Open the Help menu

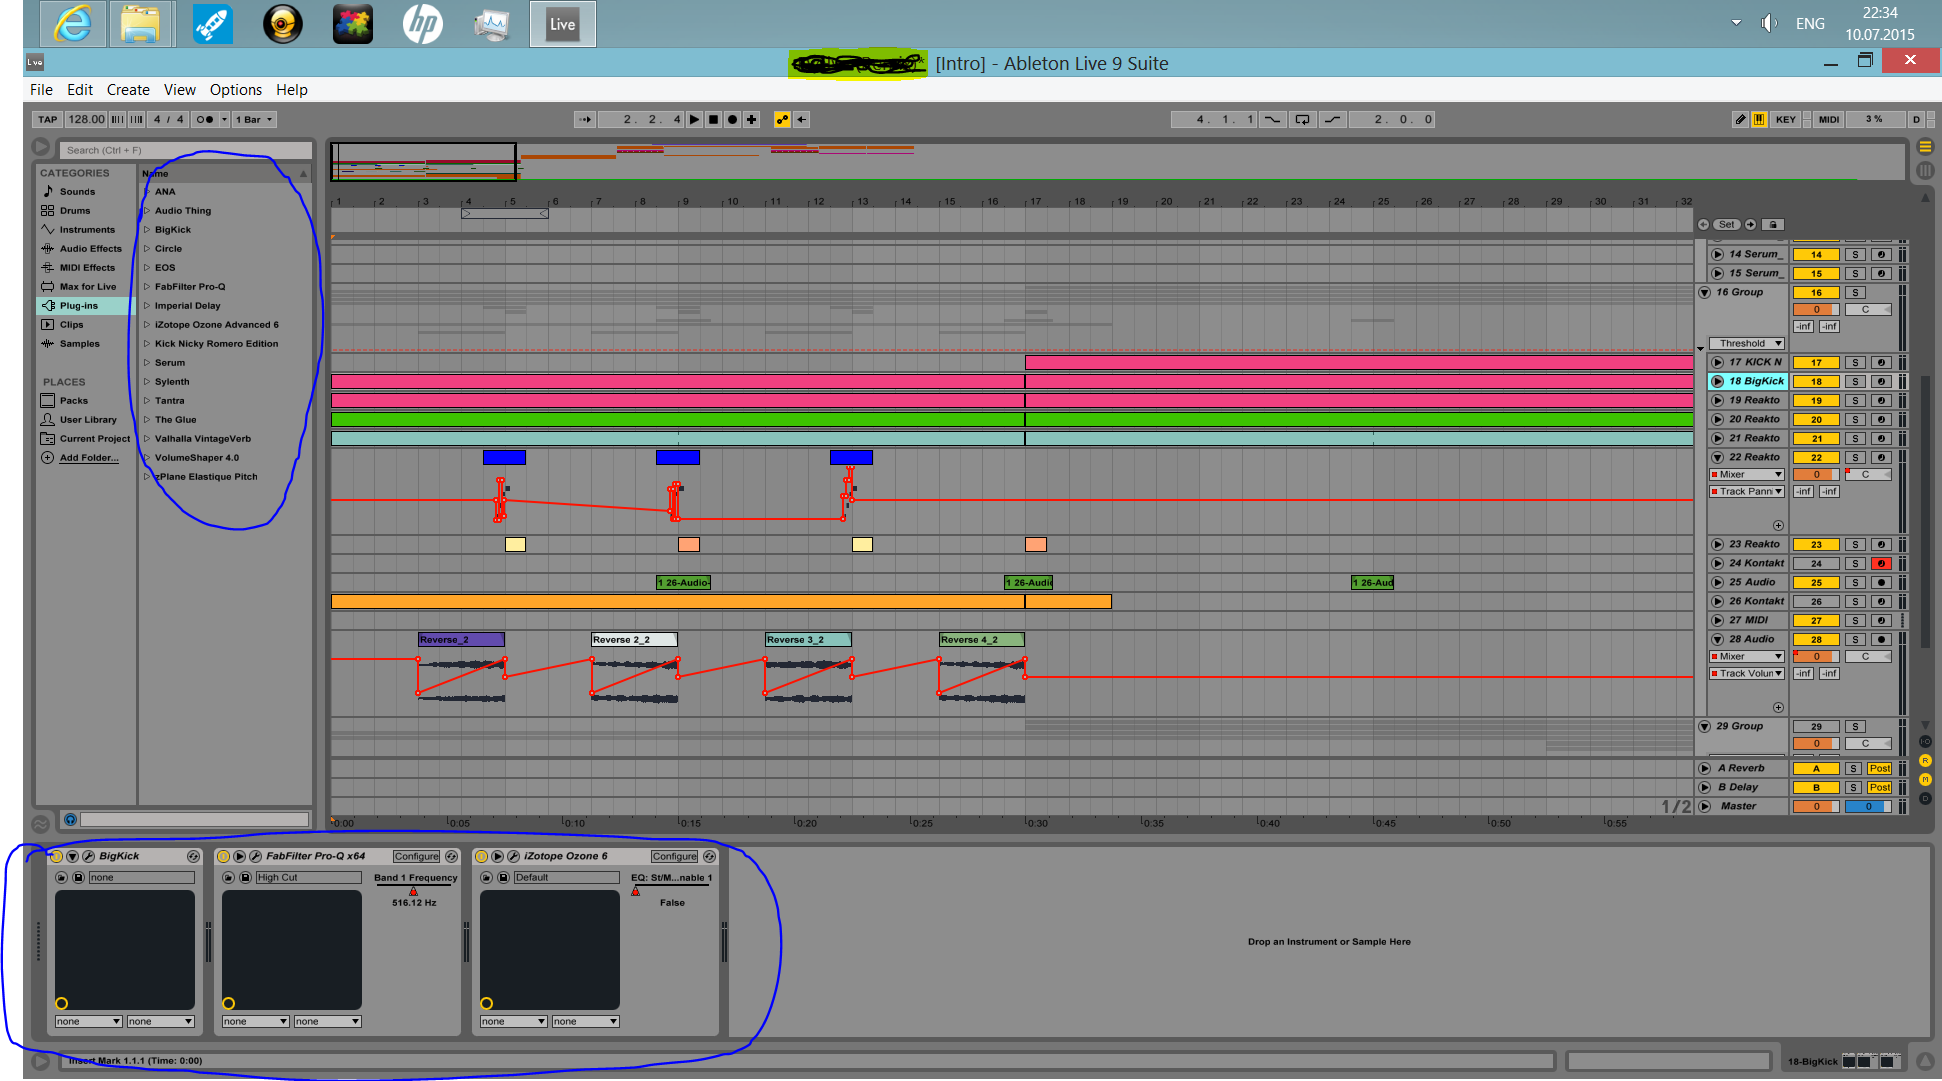(292, 89)
